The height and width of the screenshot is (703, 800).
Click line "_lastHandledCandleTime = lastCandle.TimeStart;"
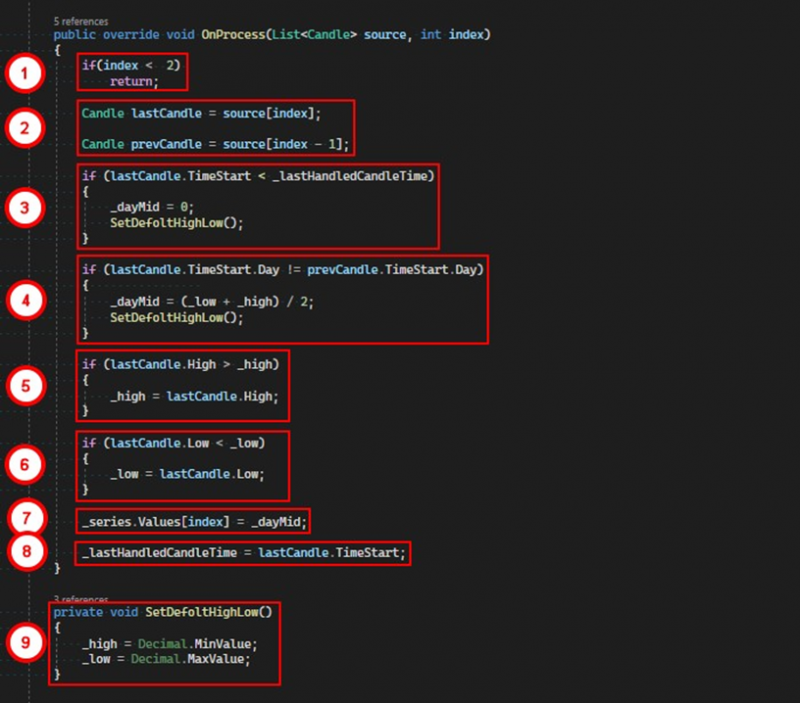coord(243,553)
